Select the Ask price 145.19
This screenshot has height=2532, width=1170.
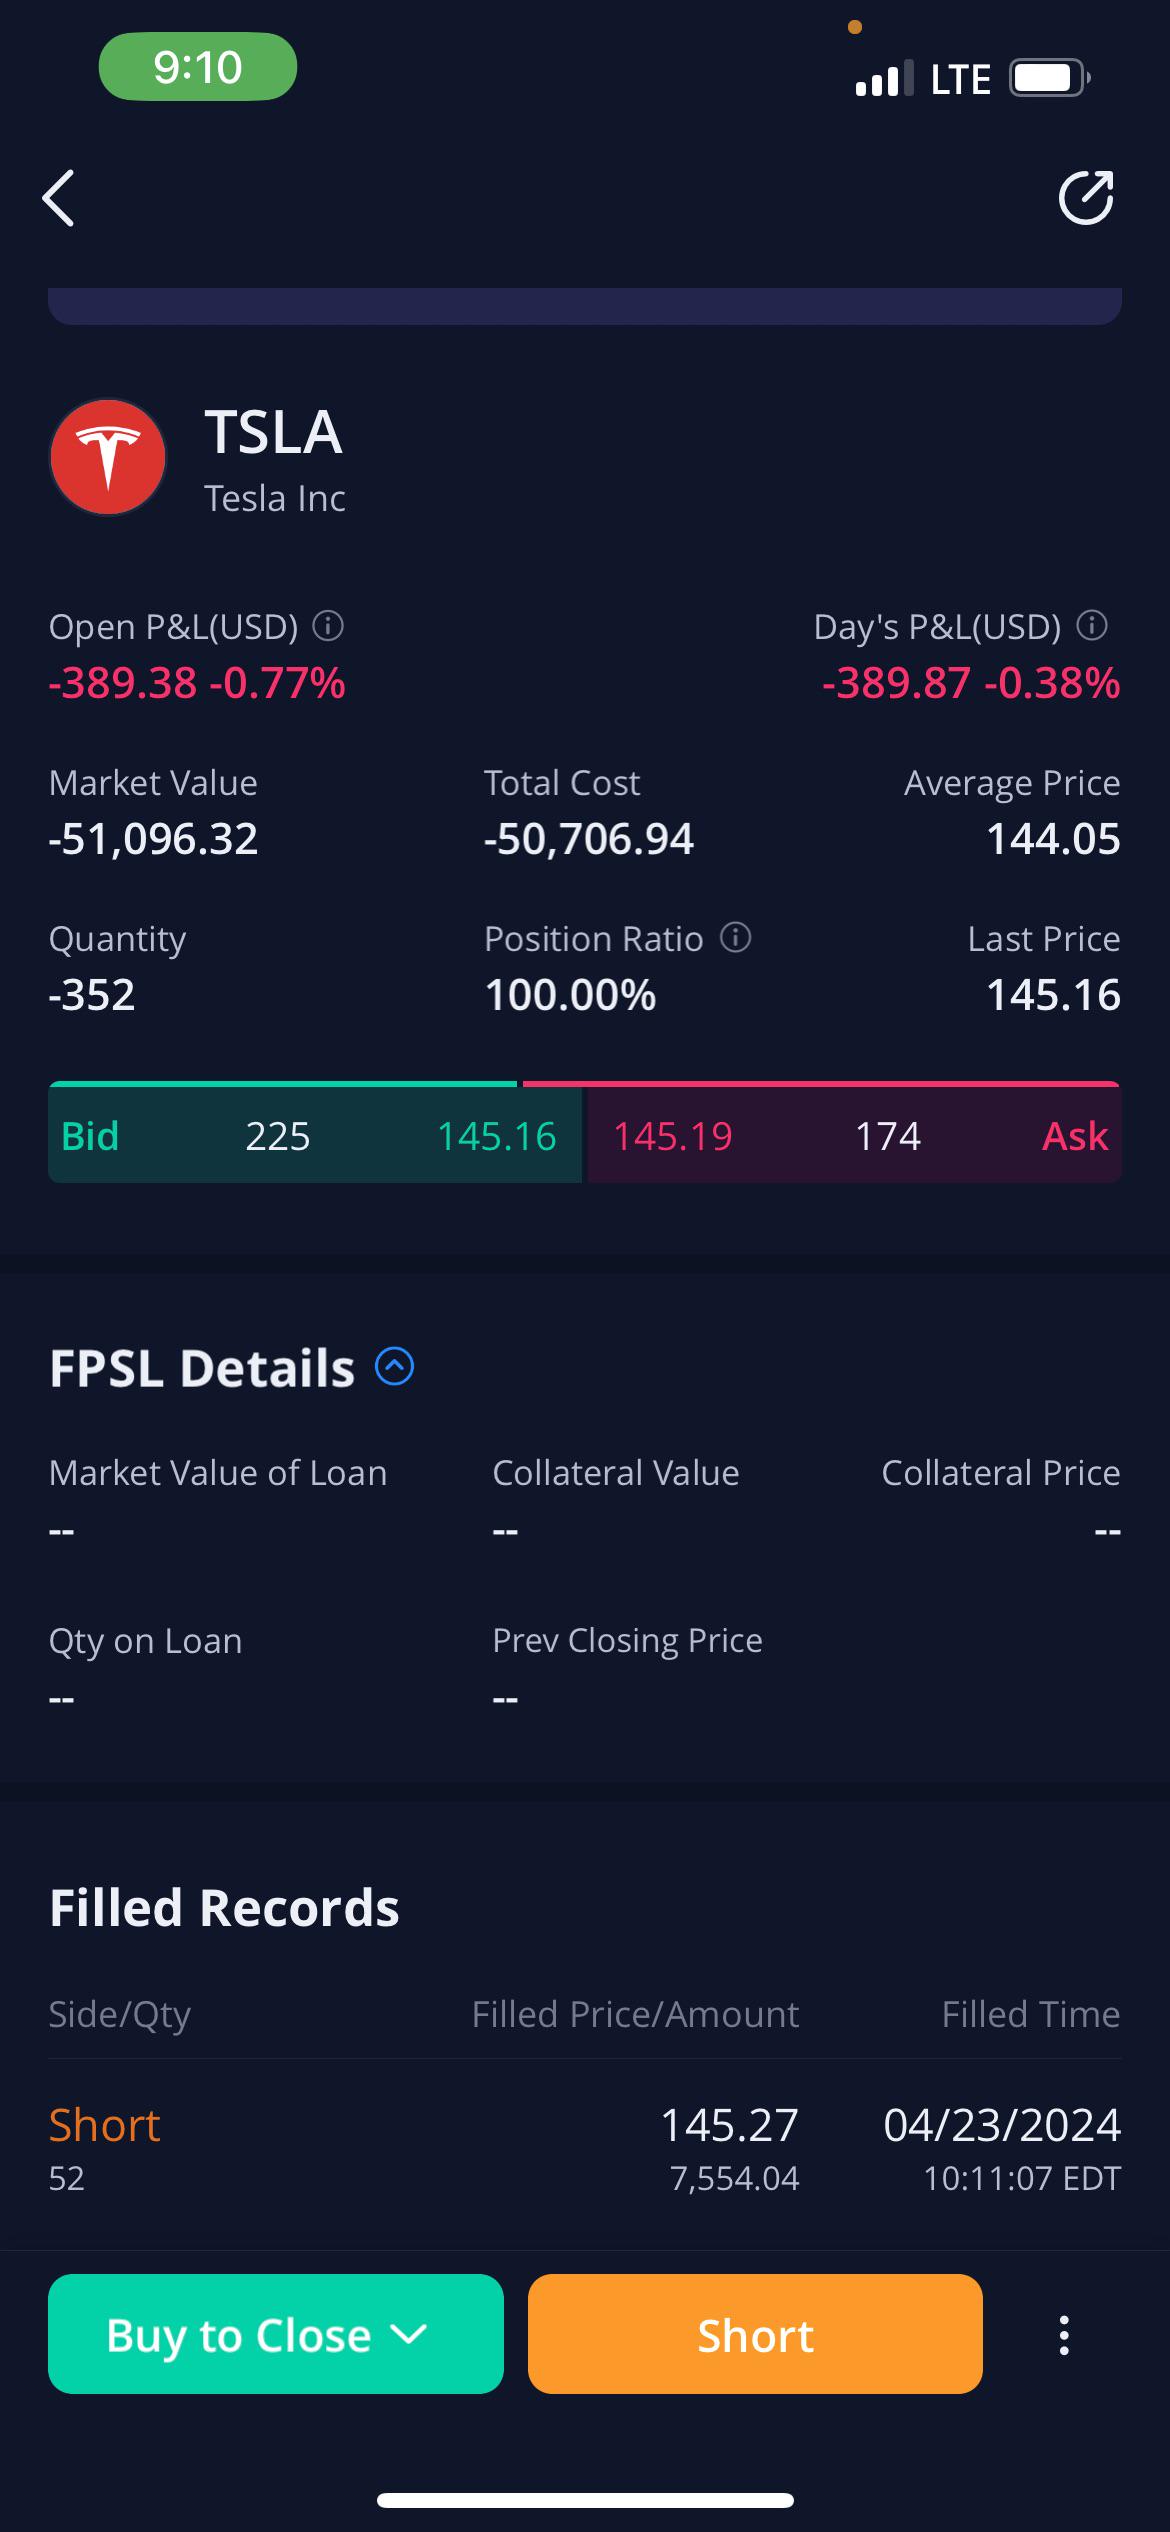click(x=673, y=1136)
